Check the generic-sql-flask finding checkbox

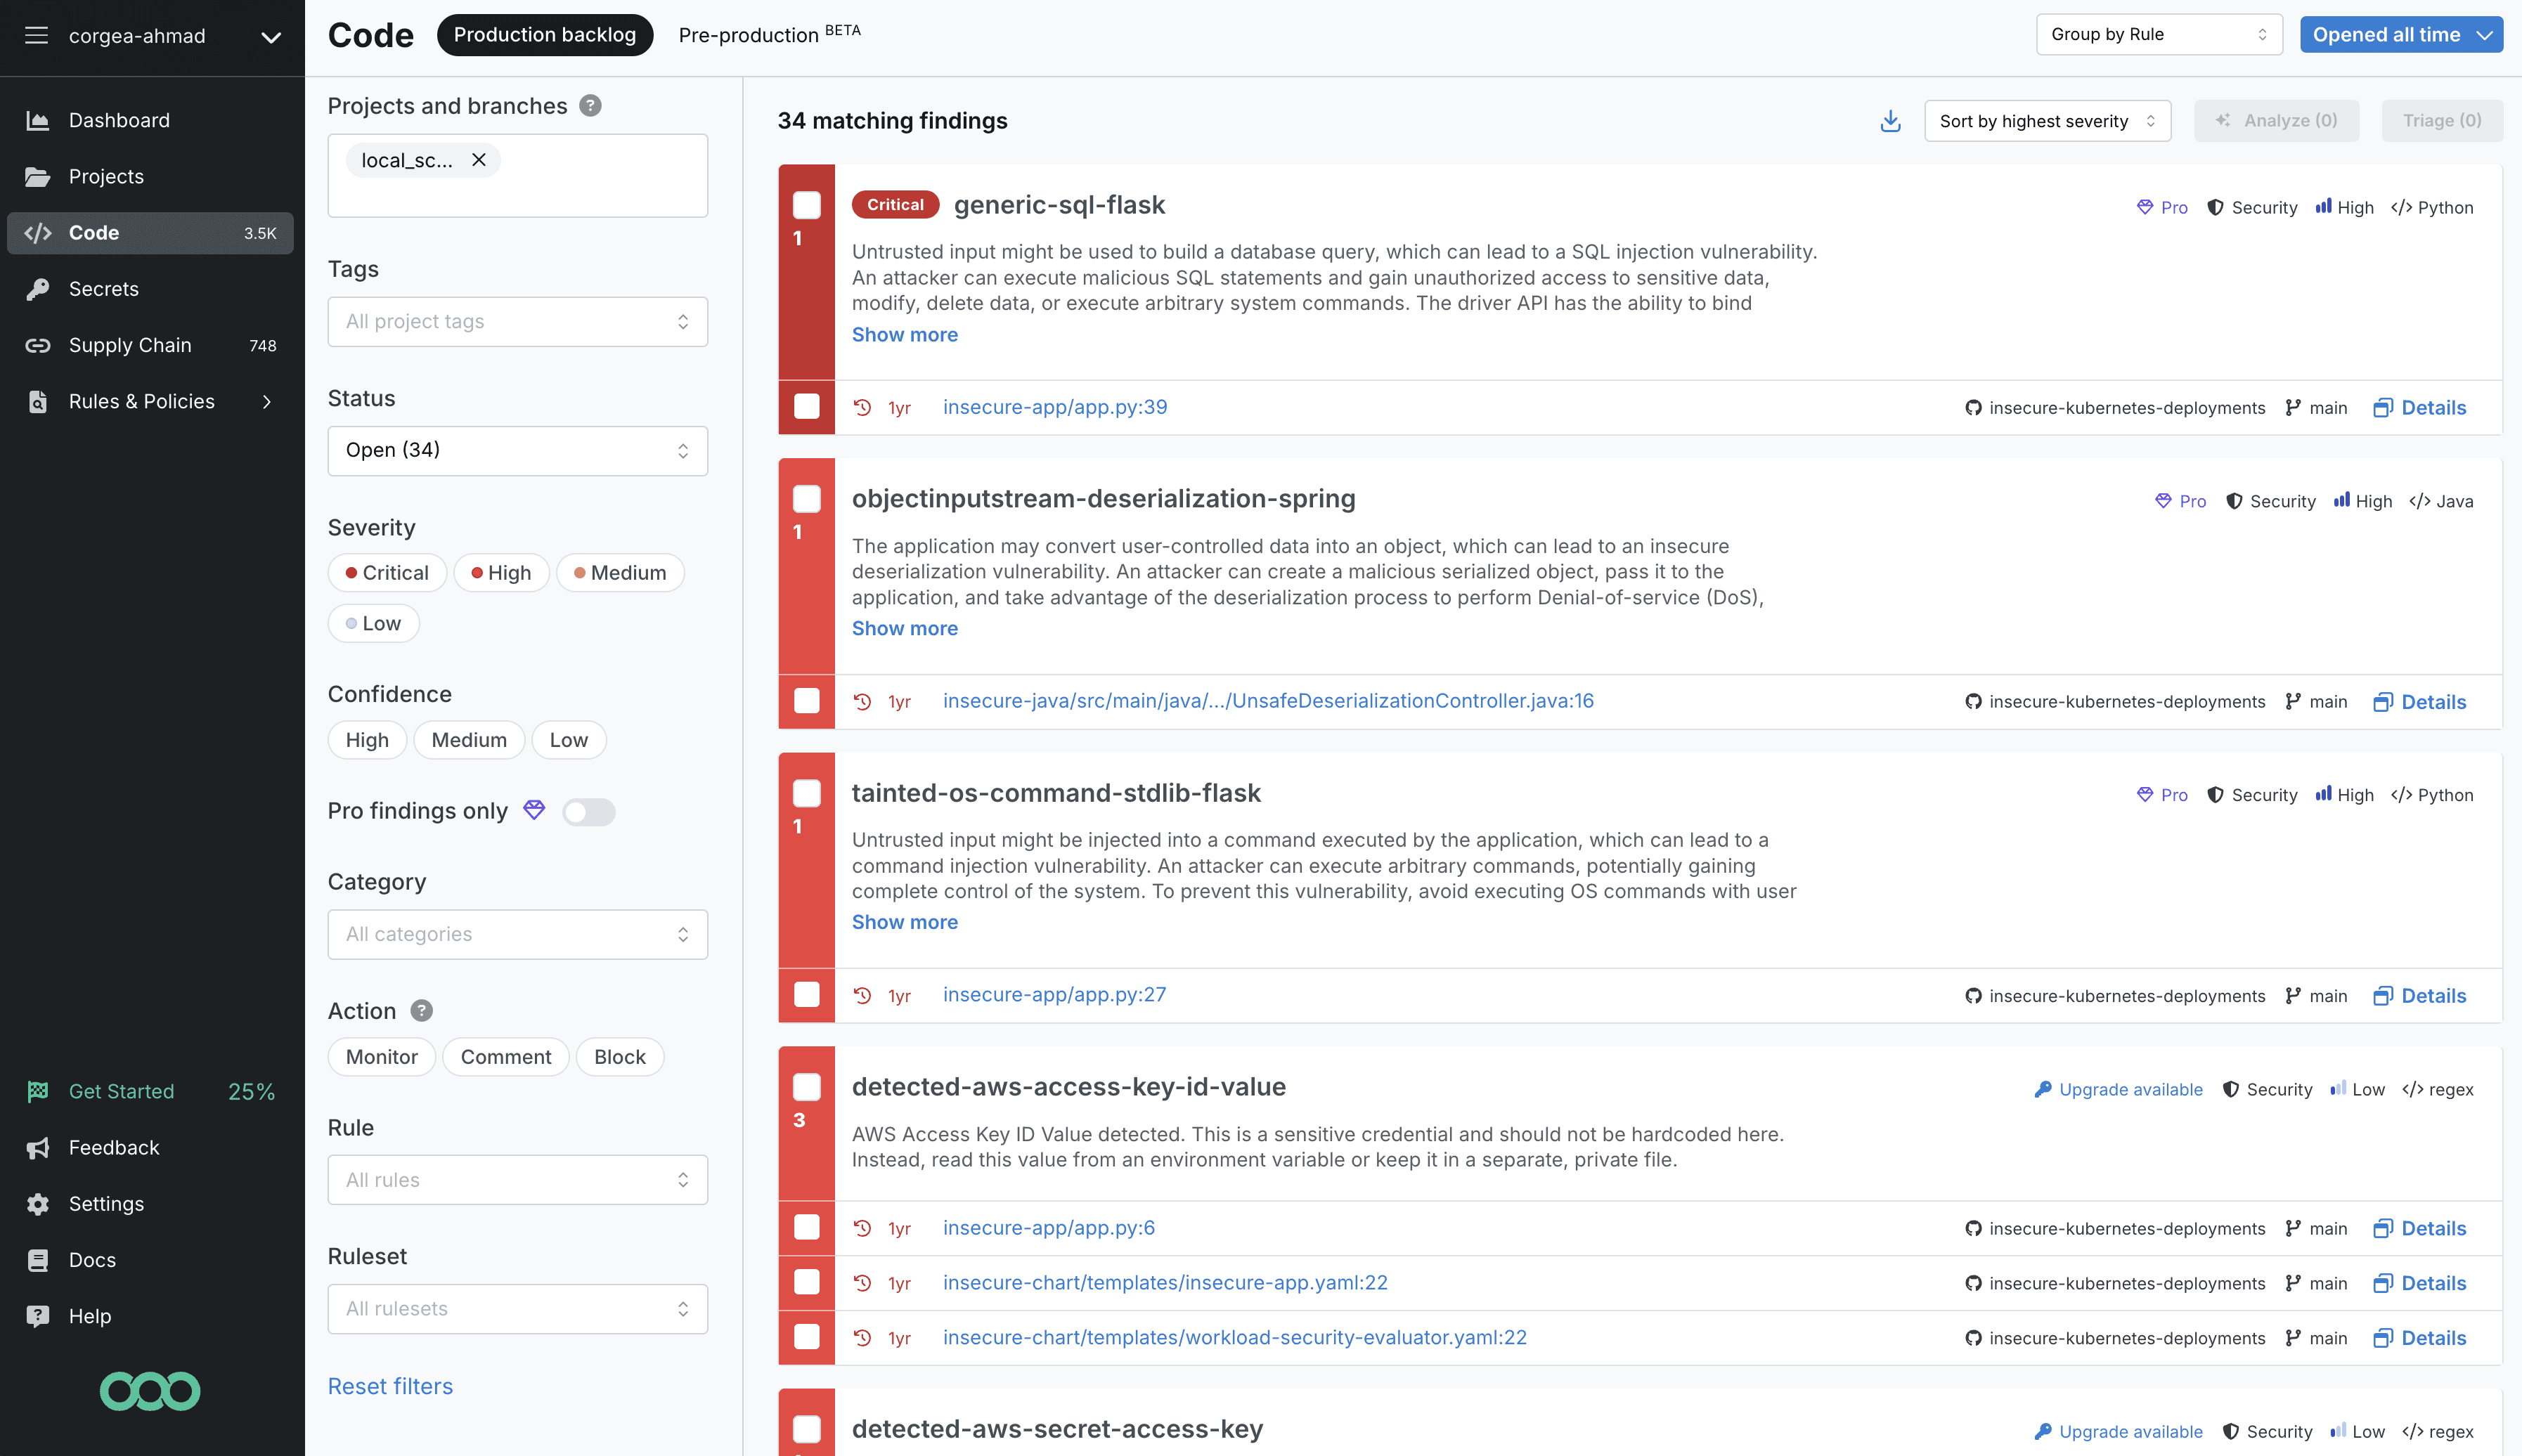[x=806, y=204]
